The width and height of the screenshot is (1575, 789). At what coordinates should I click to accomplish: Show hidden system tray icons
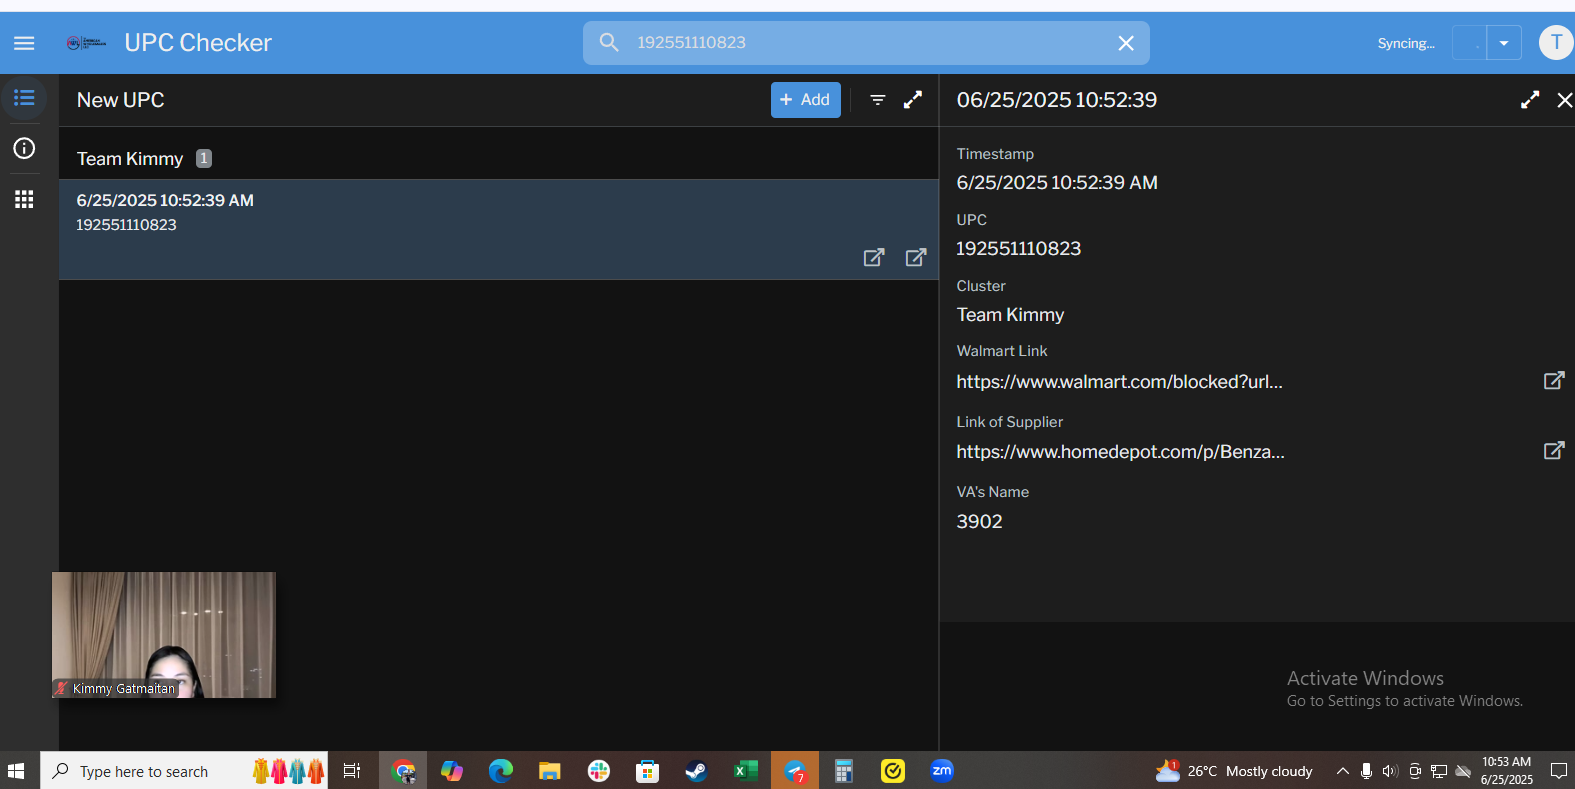(x=1342, y=771)
